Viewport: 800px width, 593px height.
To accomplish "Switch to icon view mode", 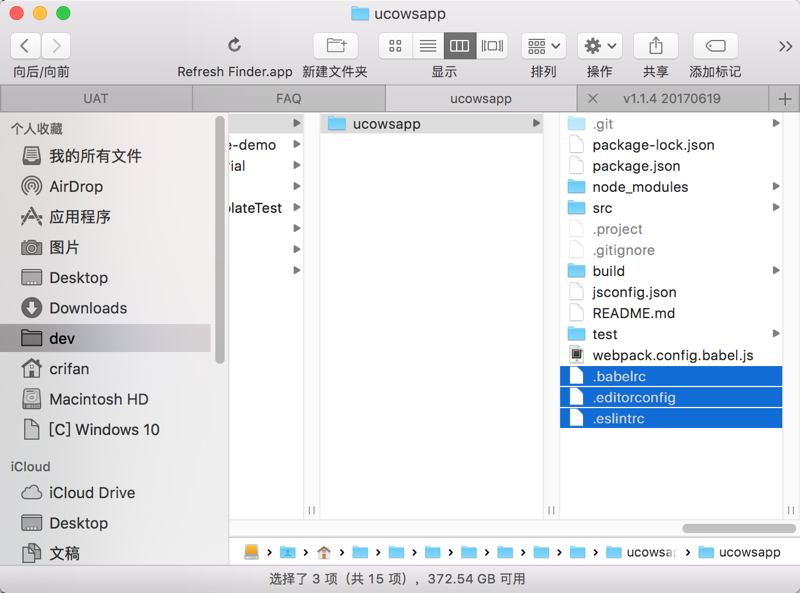I will (x=395, y=46).
